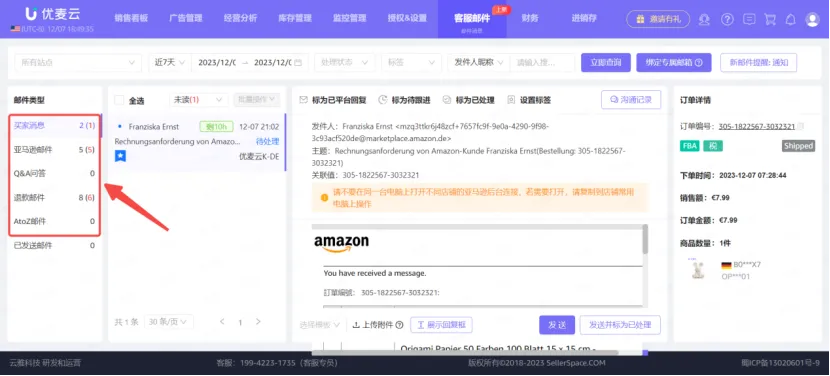Image resolution: width=830 pixels, height=376 pixels.
Task: Open the 标签 filter dropdown
Action: pyautogui.click(x=411, y=62)
